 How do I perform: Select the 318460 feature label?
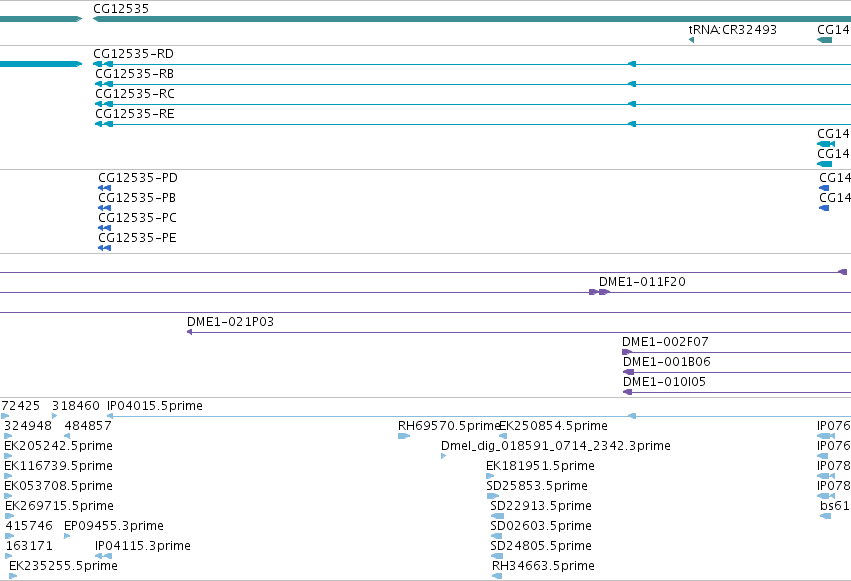point(76,406)
